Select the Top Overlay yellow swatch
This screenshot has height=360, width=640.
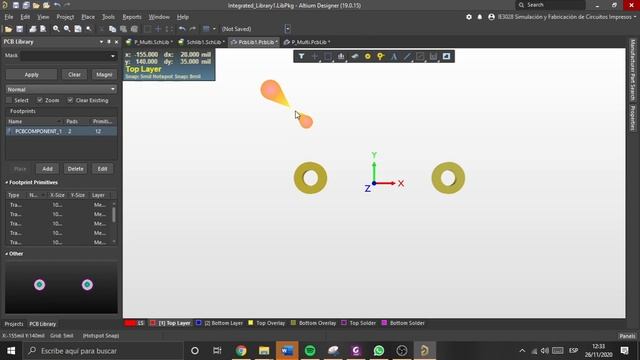[x=251, y=322]
